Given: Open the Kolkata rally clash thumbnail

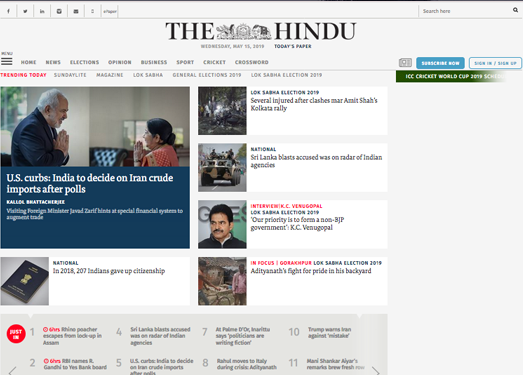Looking at the screenshot, I should (222, 111).
